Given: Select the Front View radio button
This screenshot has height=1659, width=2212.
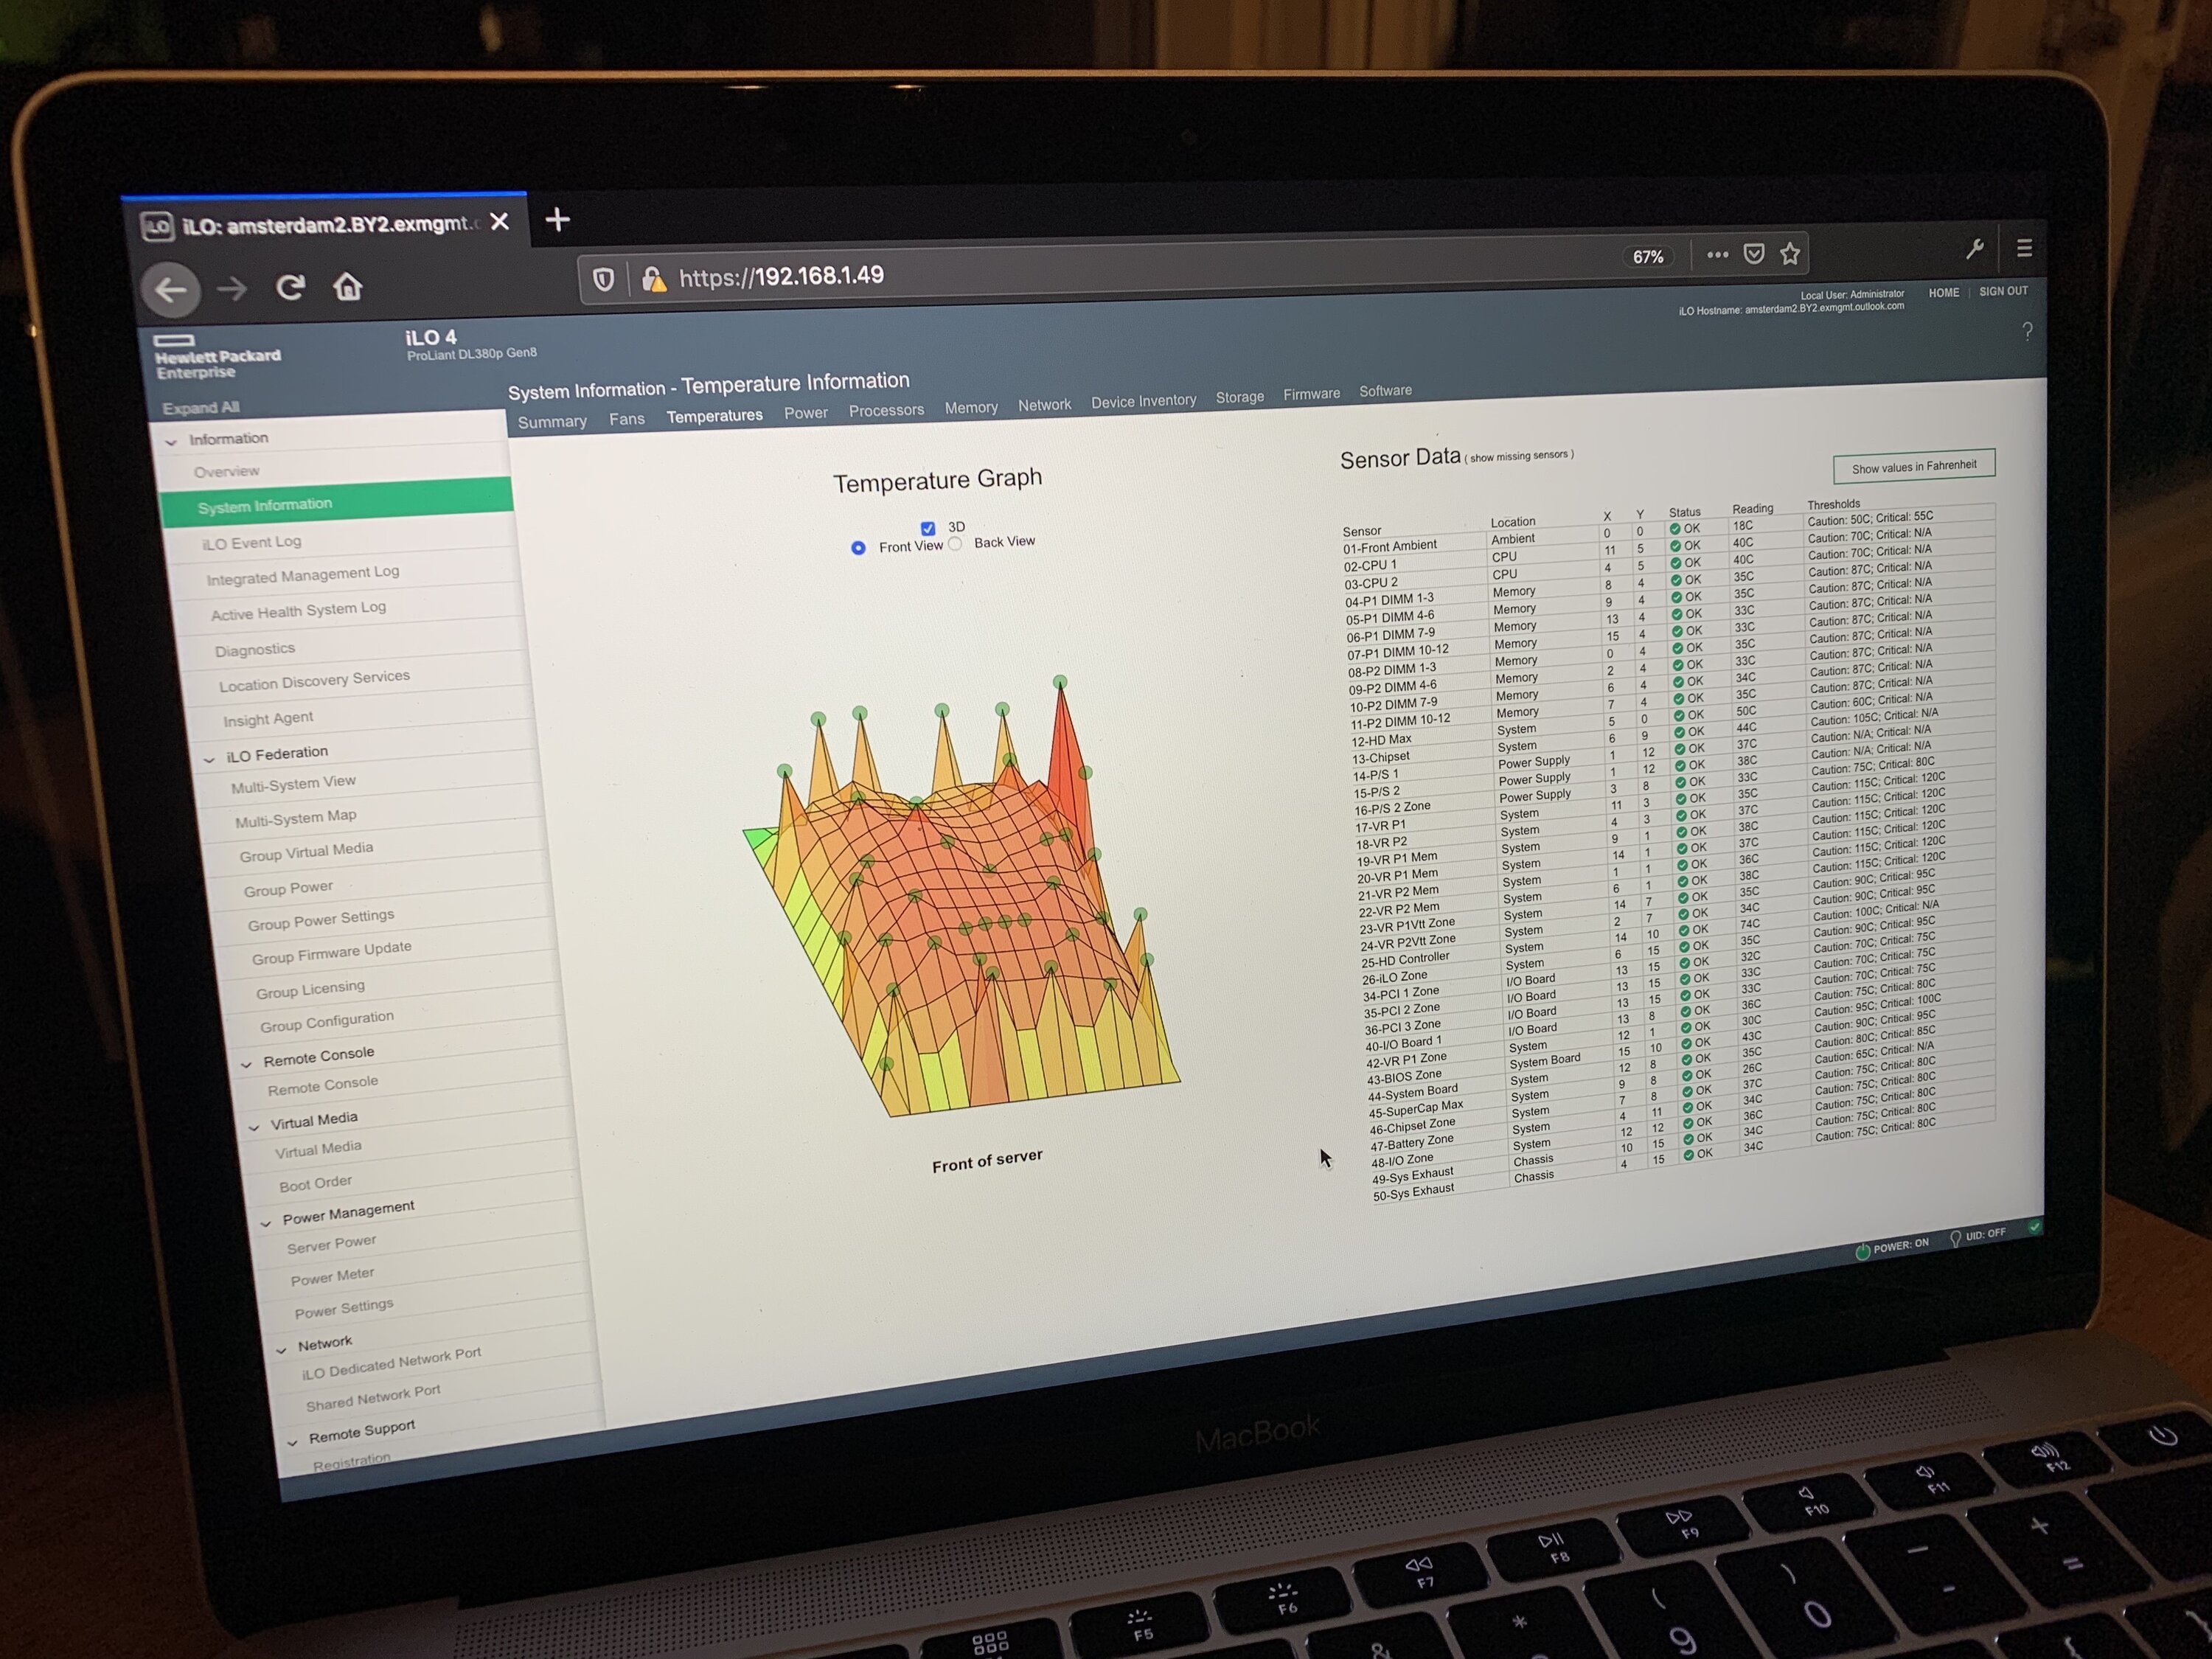Looking at the screenshot, I should click(x=858, y=548).
